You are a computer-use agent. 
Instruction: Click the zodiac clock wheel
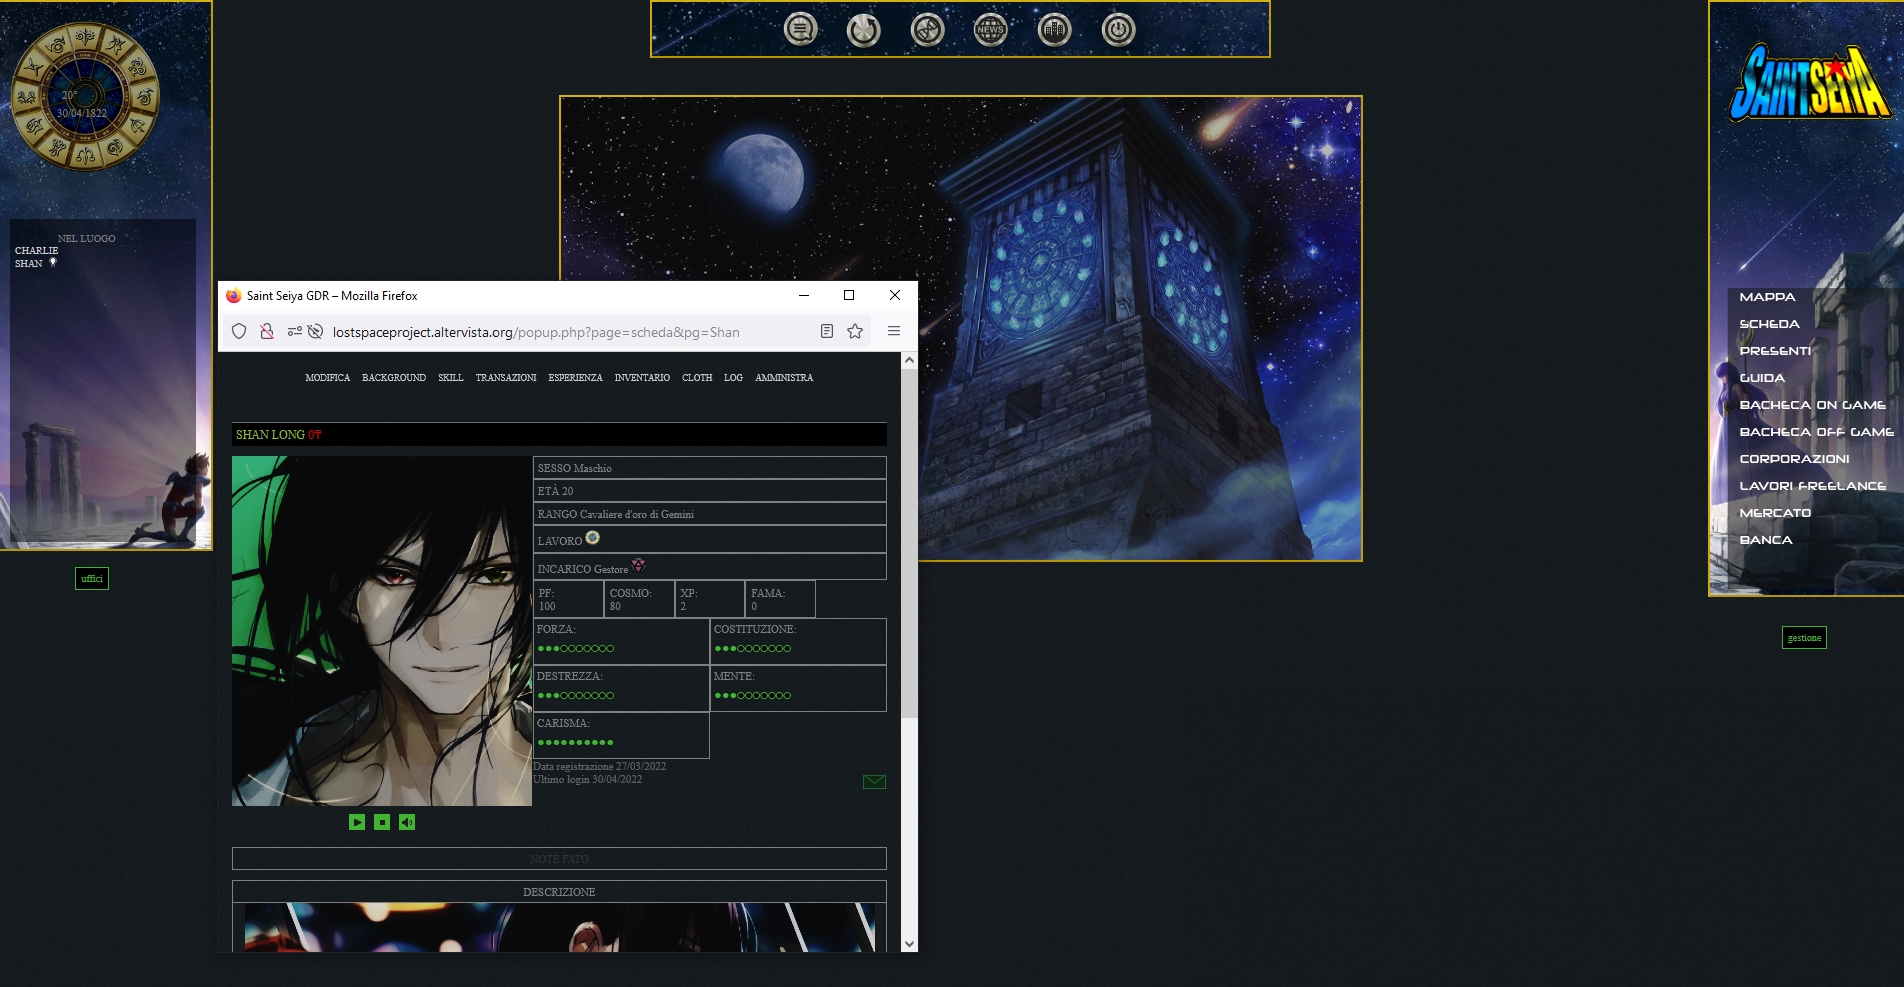coord(85,97)
